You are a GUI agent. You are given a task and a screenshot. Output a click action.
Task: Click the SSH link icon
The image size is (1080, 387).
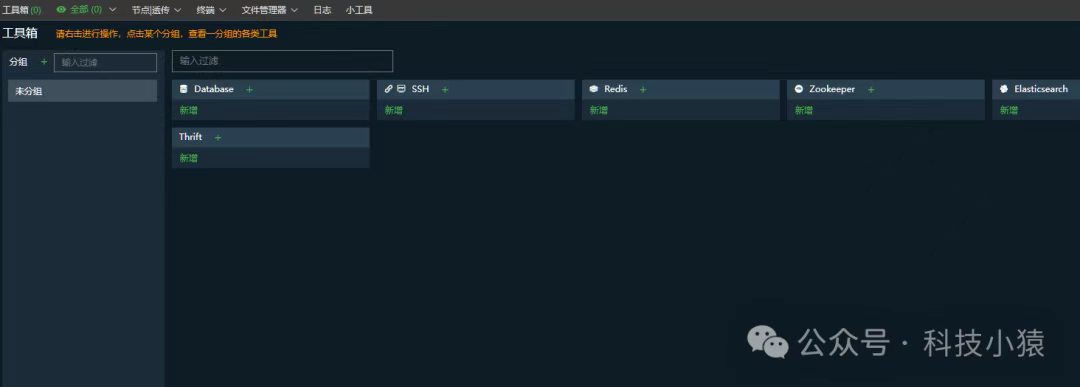388,90
